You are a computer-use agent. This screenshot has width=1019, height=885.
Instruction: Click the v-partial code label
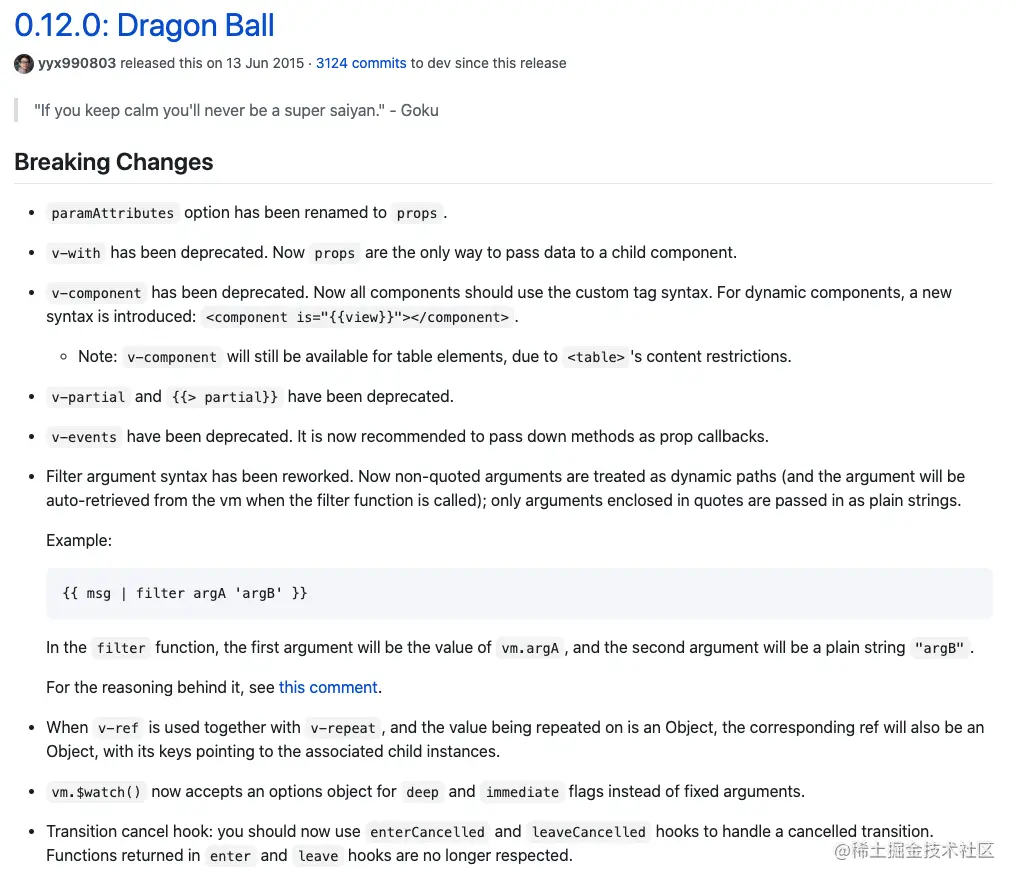coord(88,397)
